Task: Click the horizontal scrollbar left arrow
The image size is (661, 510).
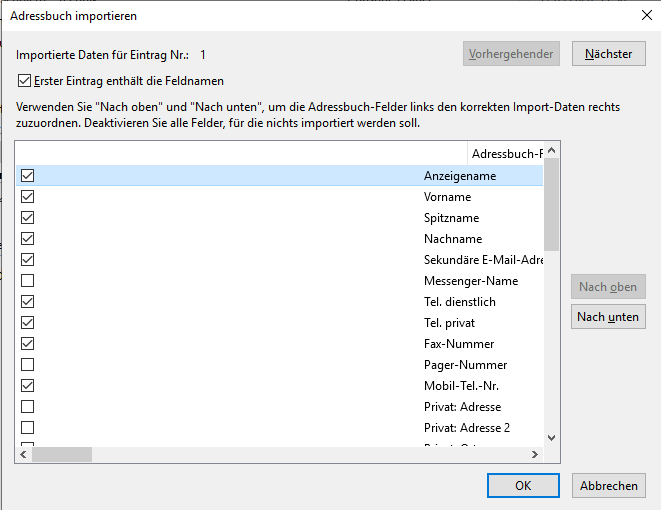Action: pyautogui.click(x=22, y=454)
